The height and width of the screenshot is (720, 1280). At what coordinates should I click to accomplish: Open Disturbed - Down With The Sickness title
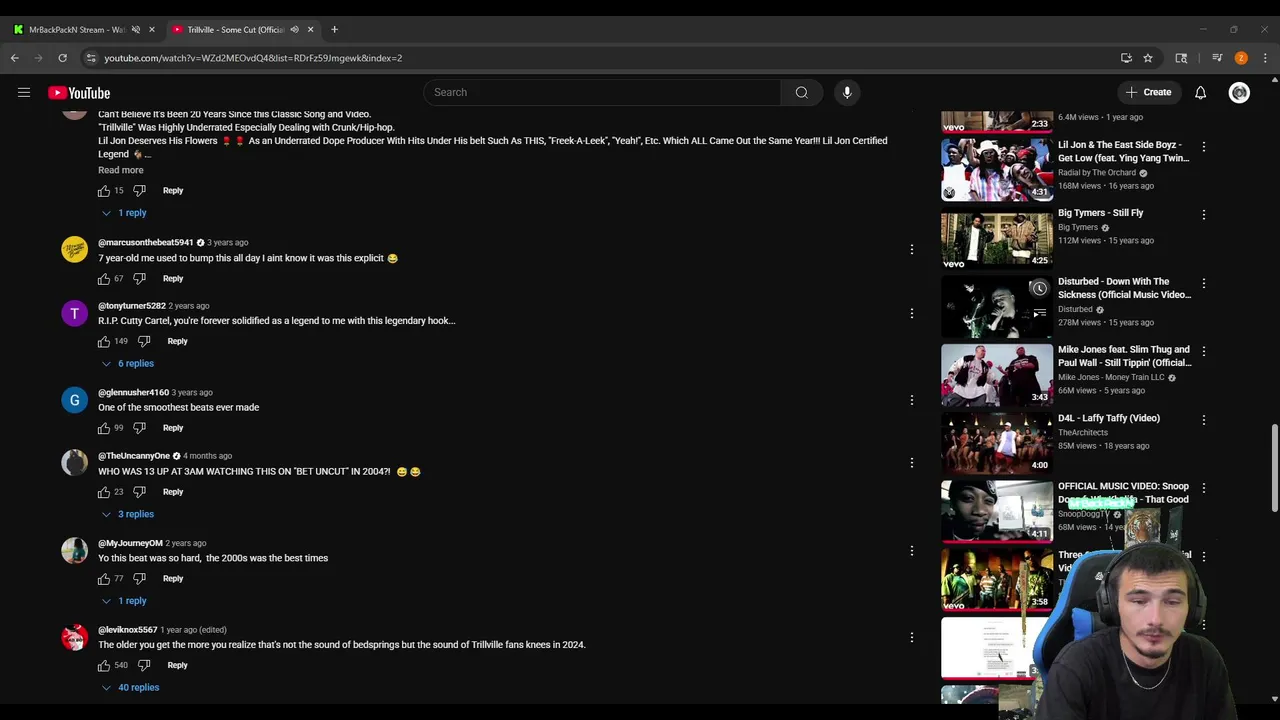click(1124, 288)
